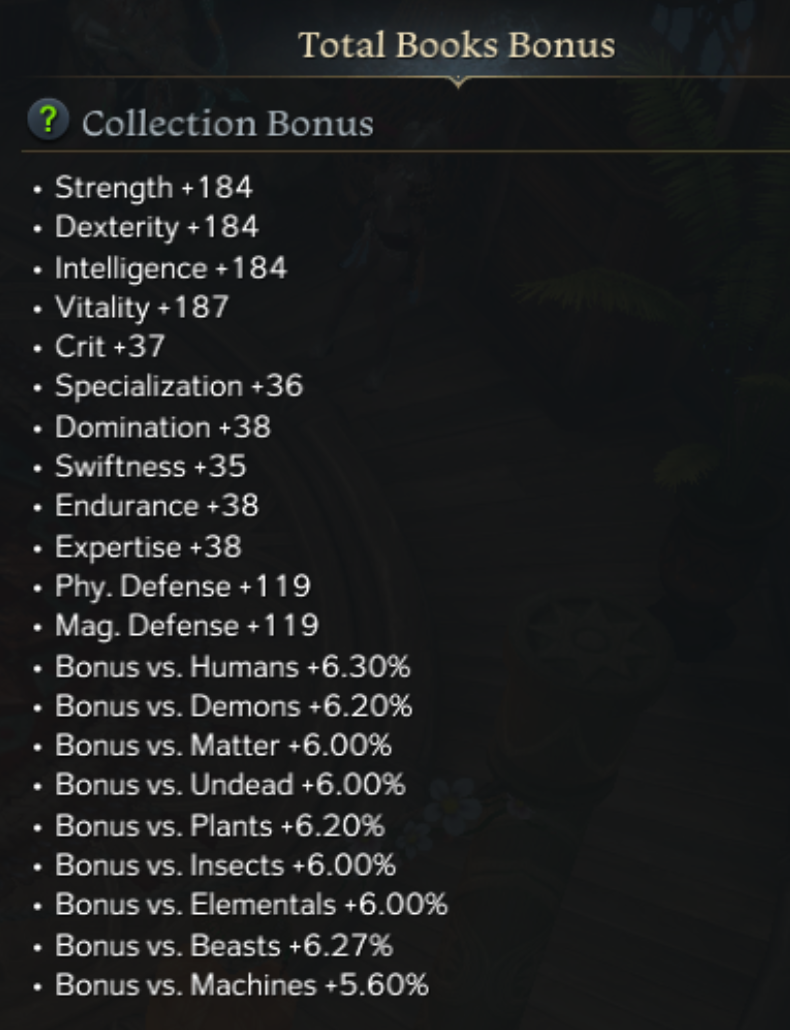Select the Swiftness +35 entry

[x=150, y=467]
